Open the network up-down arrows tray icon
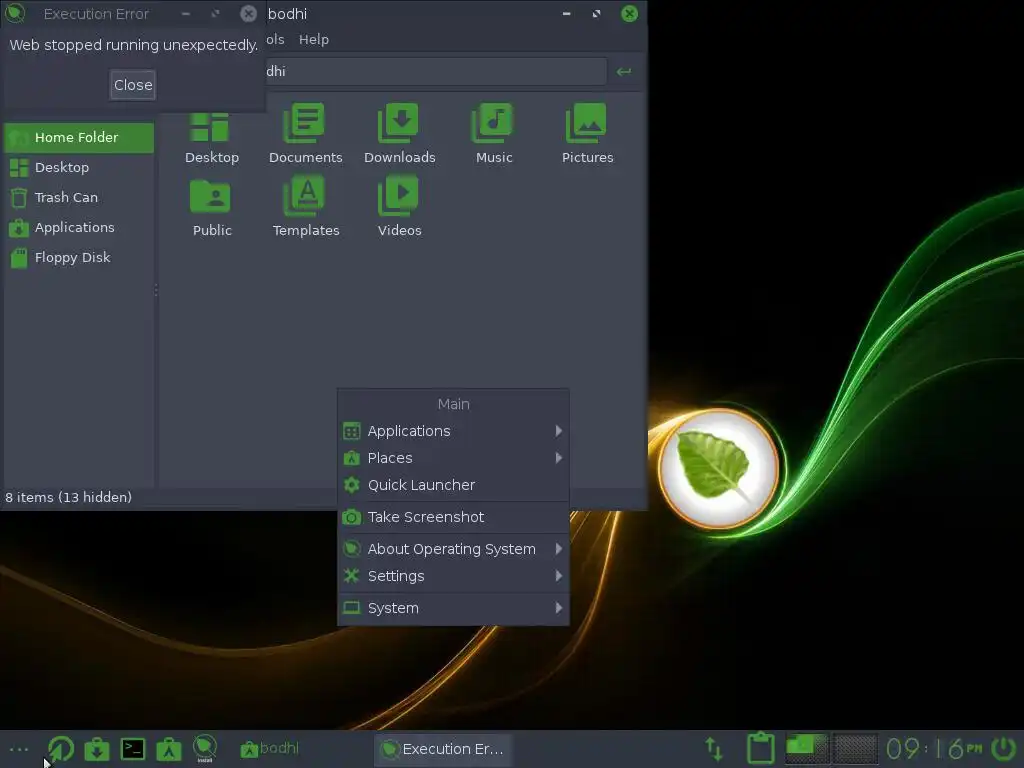Viewport: 1024px width, 768px height. coord(714,749)
